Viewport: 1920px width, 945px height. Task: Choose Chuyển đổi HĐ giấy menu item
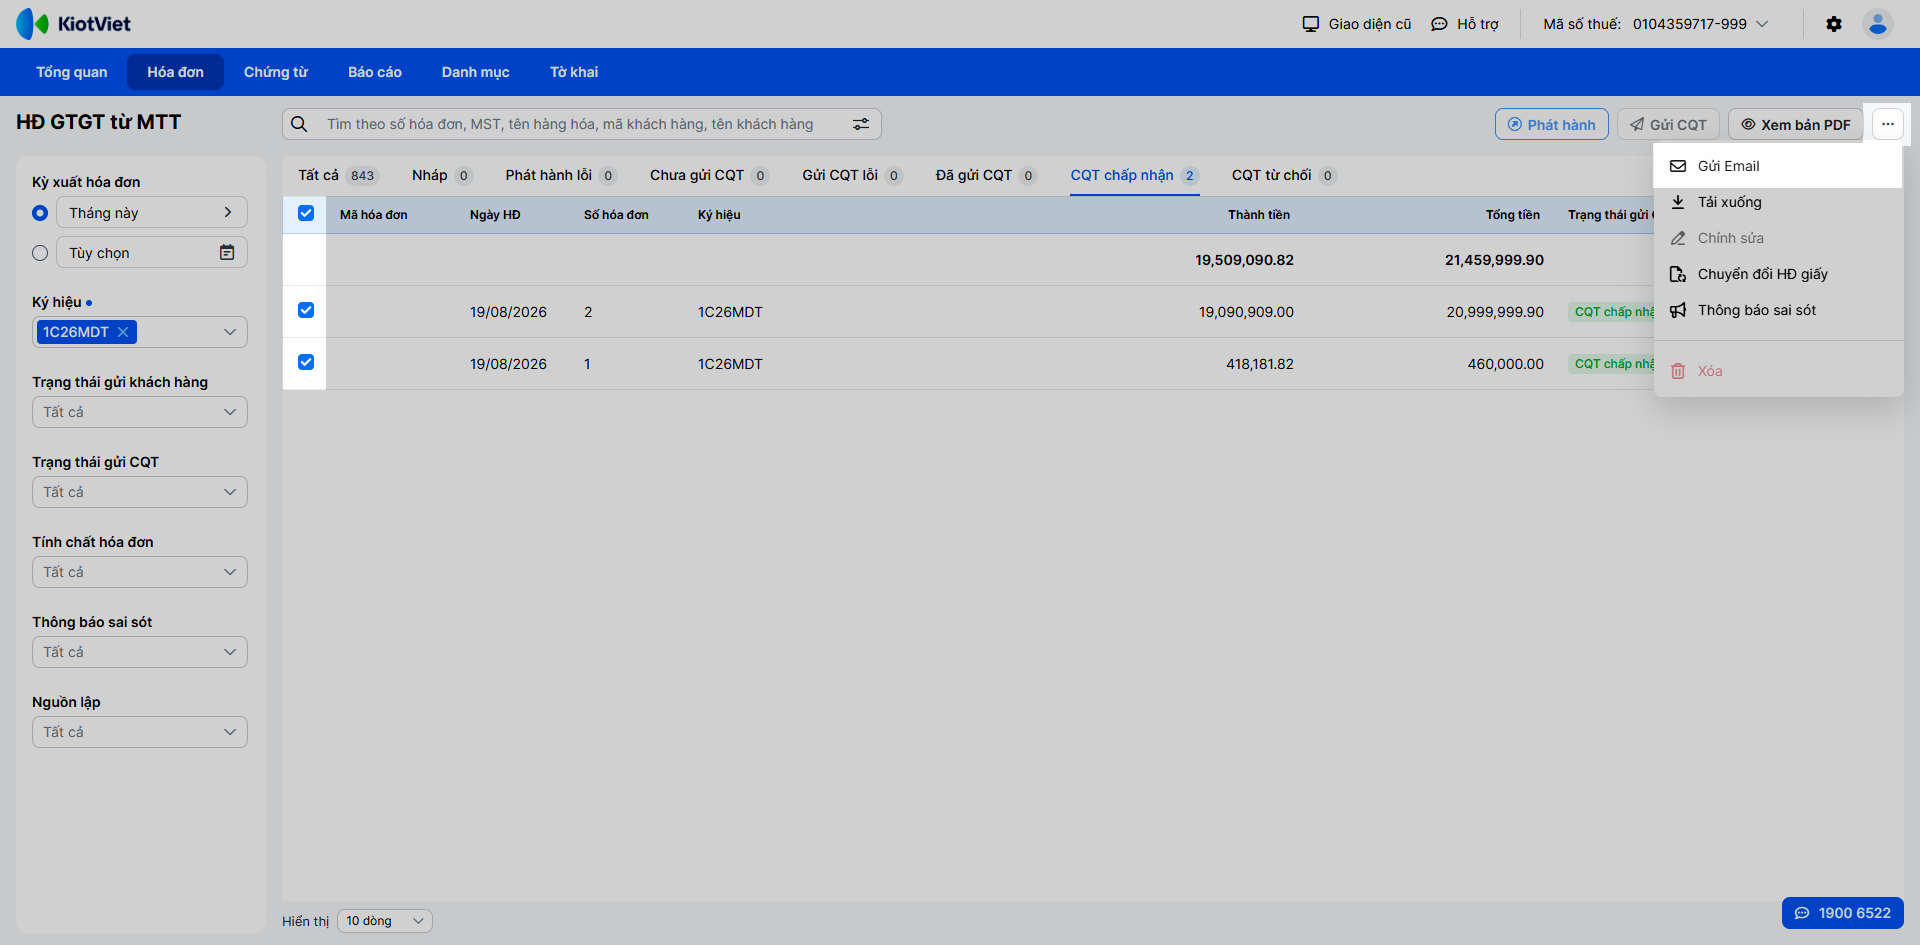(x=1778, y=274)
